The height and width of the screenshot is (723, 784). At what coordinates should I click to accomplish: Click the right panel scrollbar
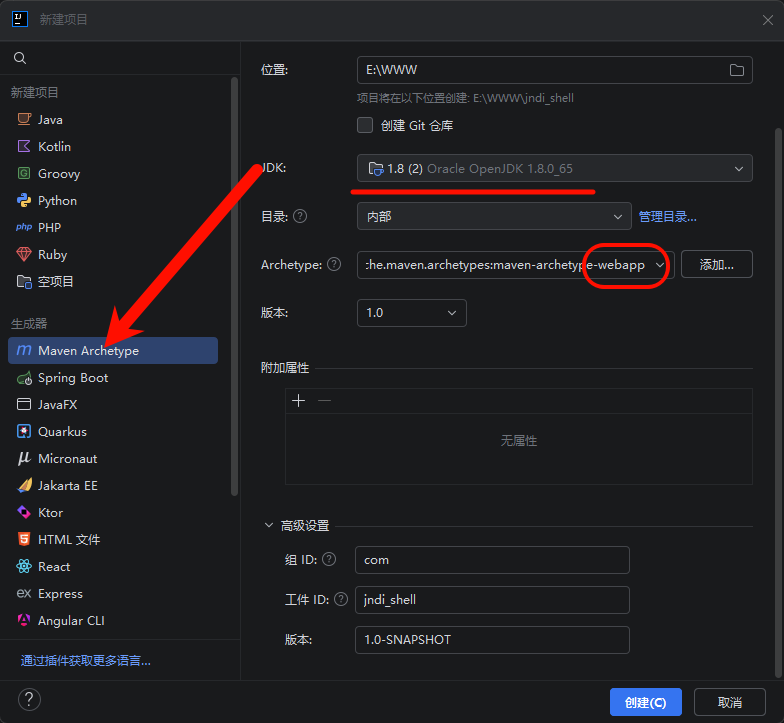click(x=778, y=403)
